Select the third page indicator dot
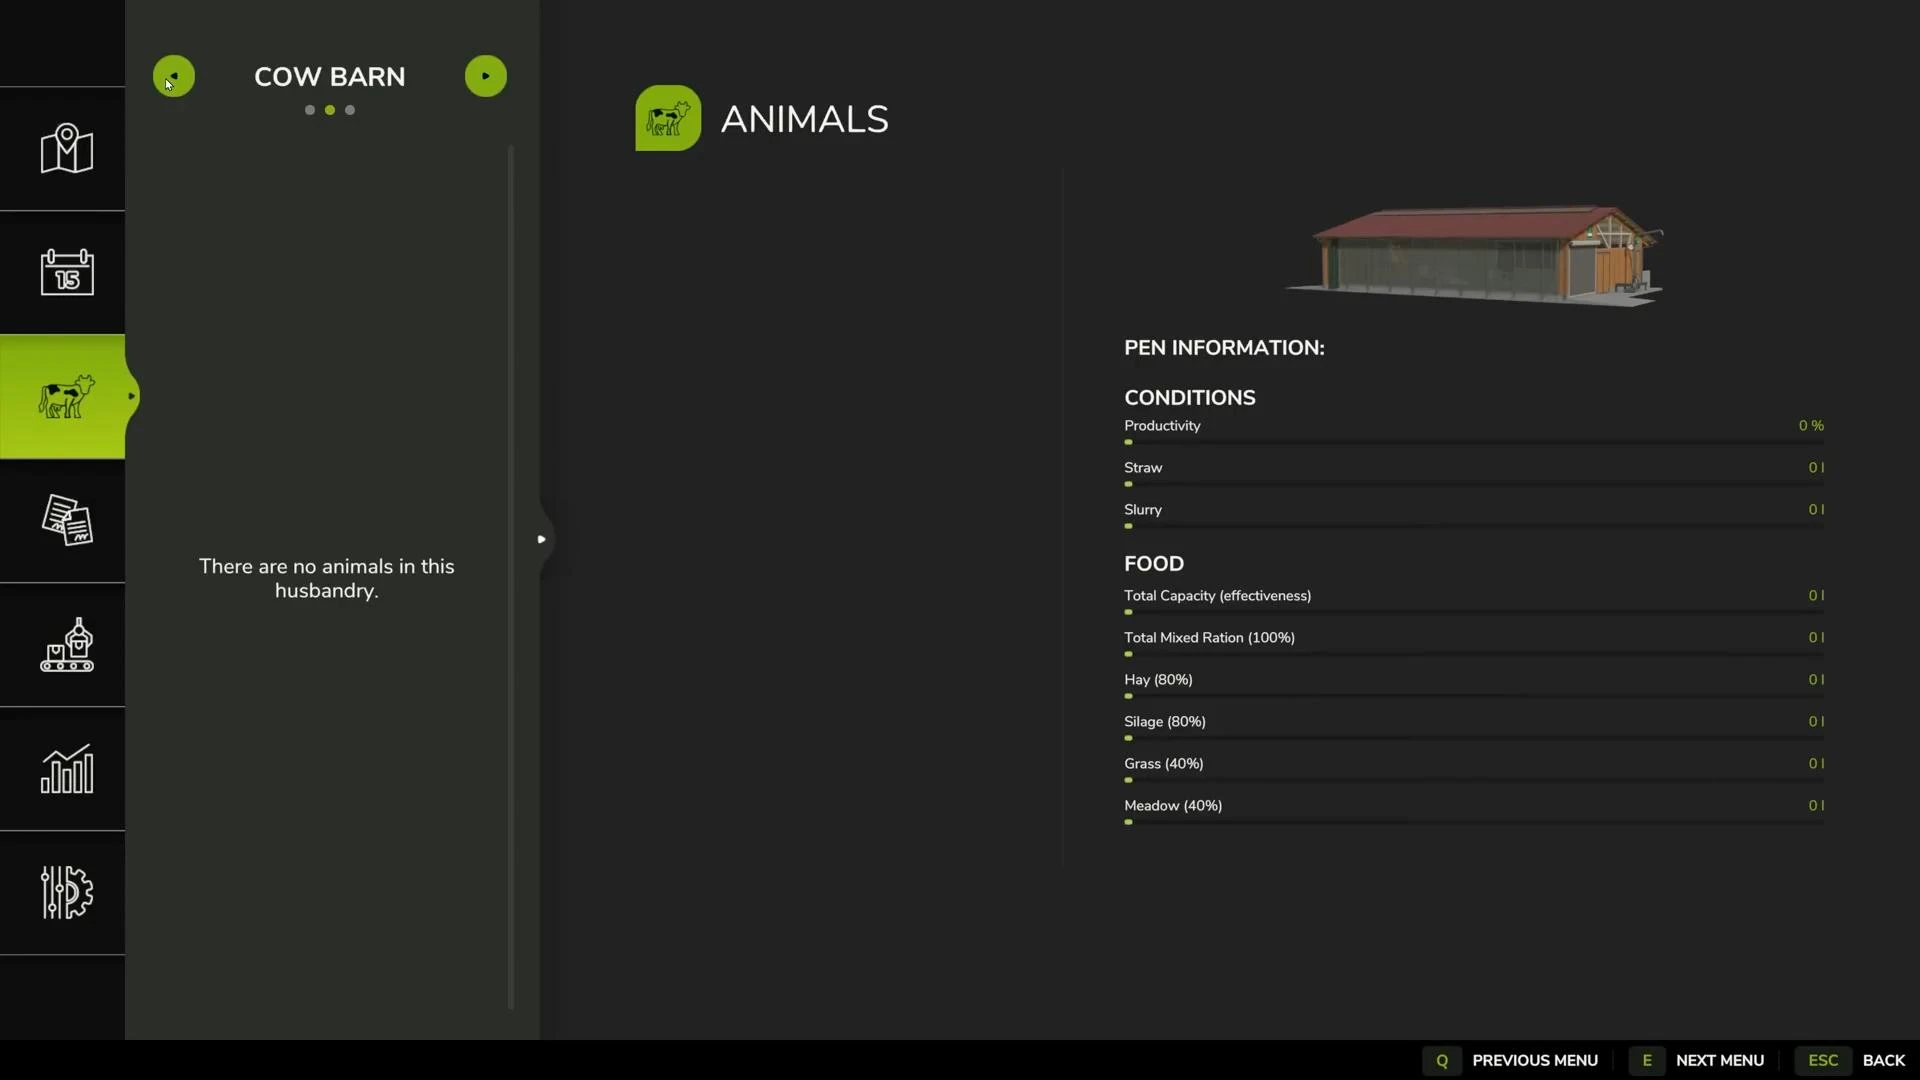Image resolution: width=1920 pixels, height=1080 pixels. click(x=350, y=110)
